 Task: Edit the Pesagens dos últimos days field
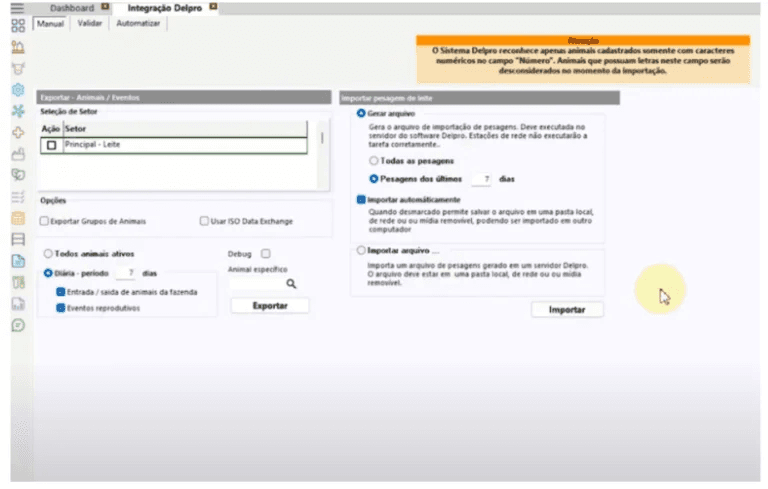[482, 179]
